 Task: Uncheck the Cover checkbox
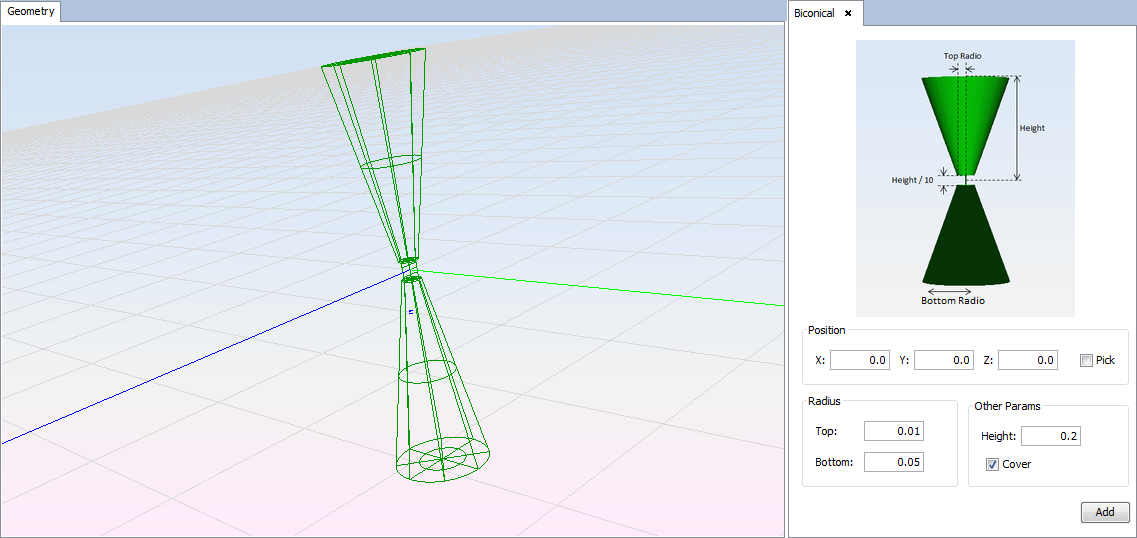coord(992,464)
